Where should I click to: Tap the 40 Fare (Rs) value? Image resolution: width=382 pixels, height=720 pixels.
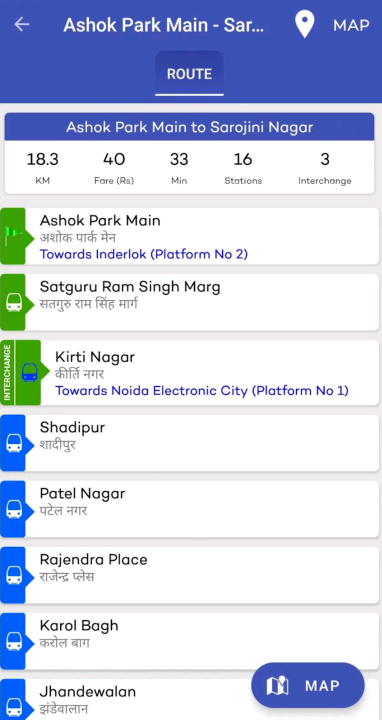pos(114,167)
